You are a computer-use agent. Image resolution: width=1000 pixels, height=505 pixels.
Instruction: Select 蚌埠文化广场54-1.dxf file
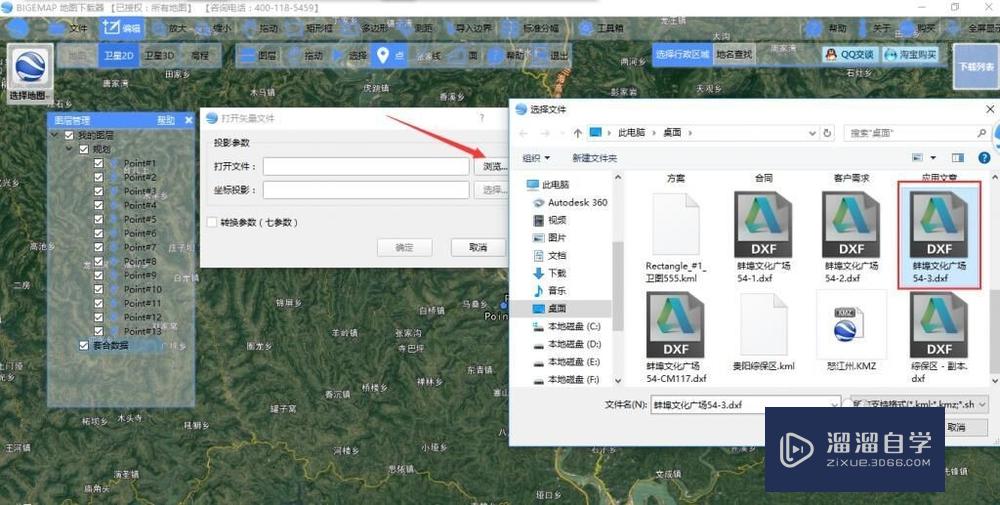tap(763, 238)
